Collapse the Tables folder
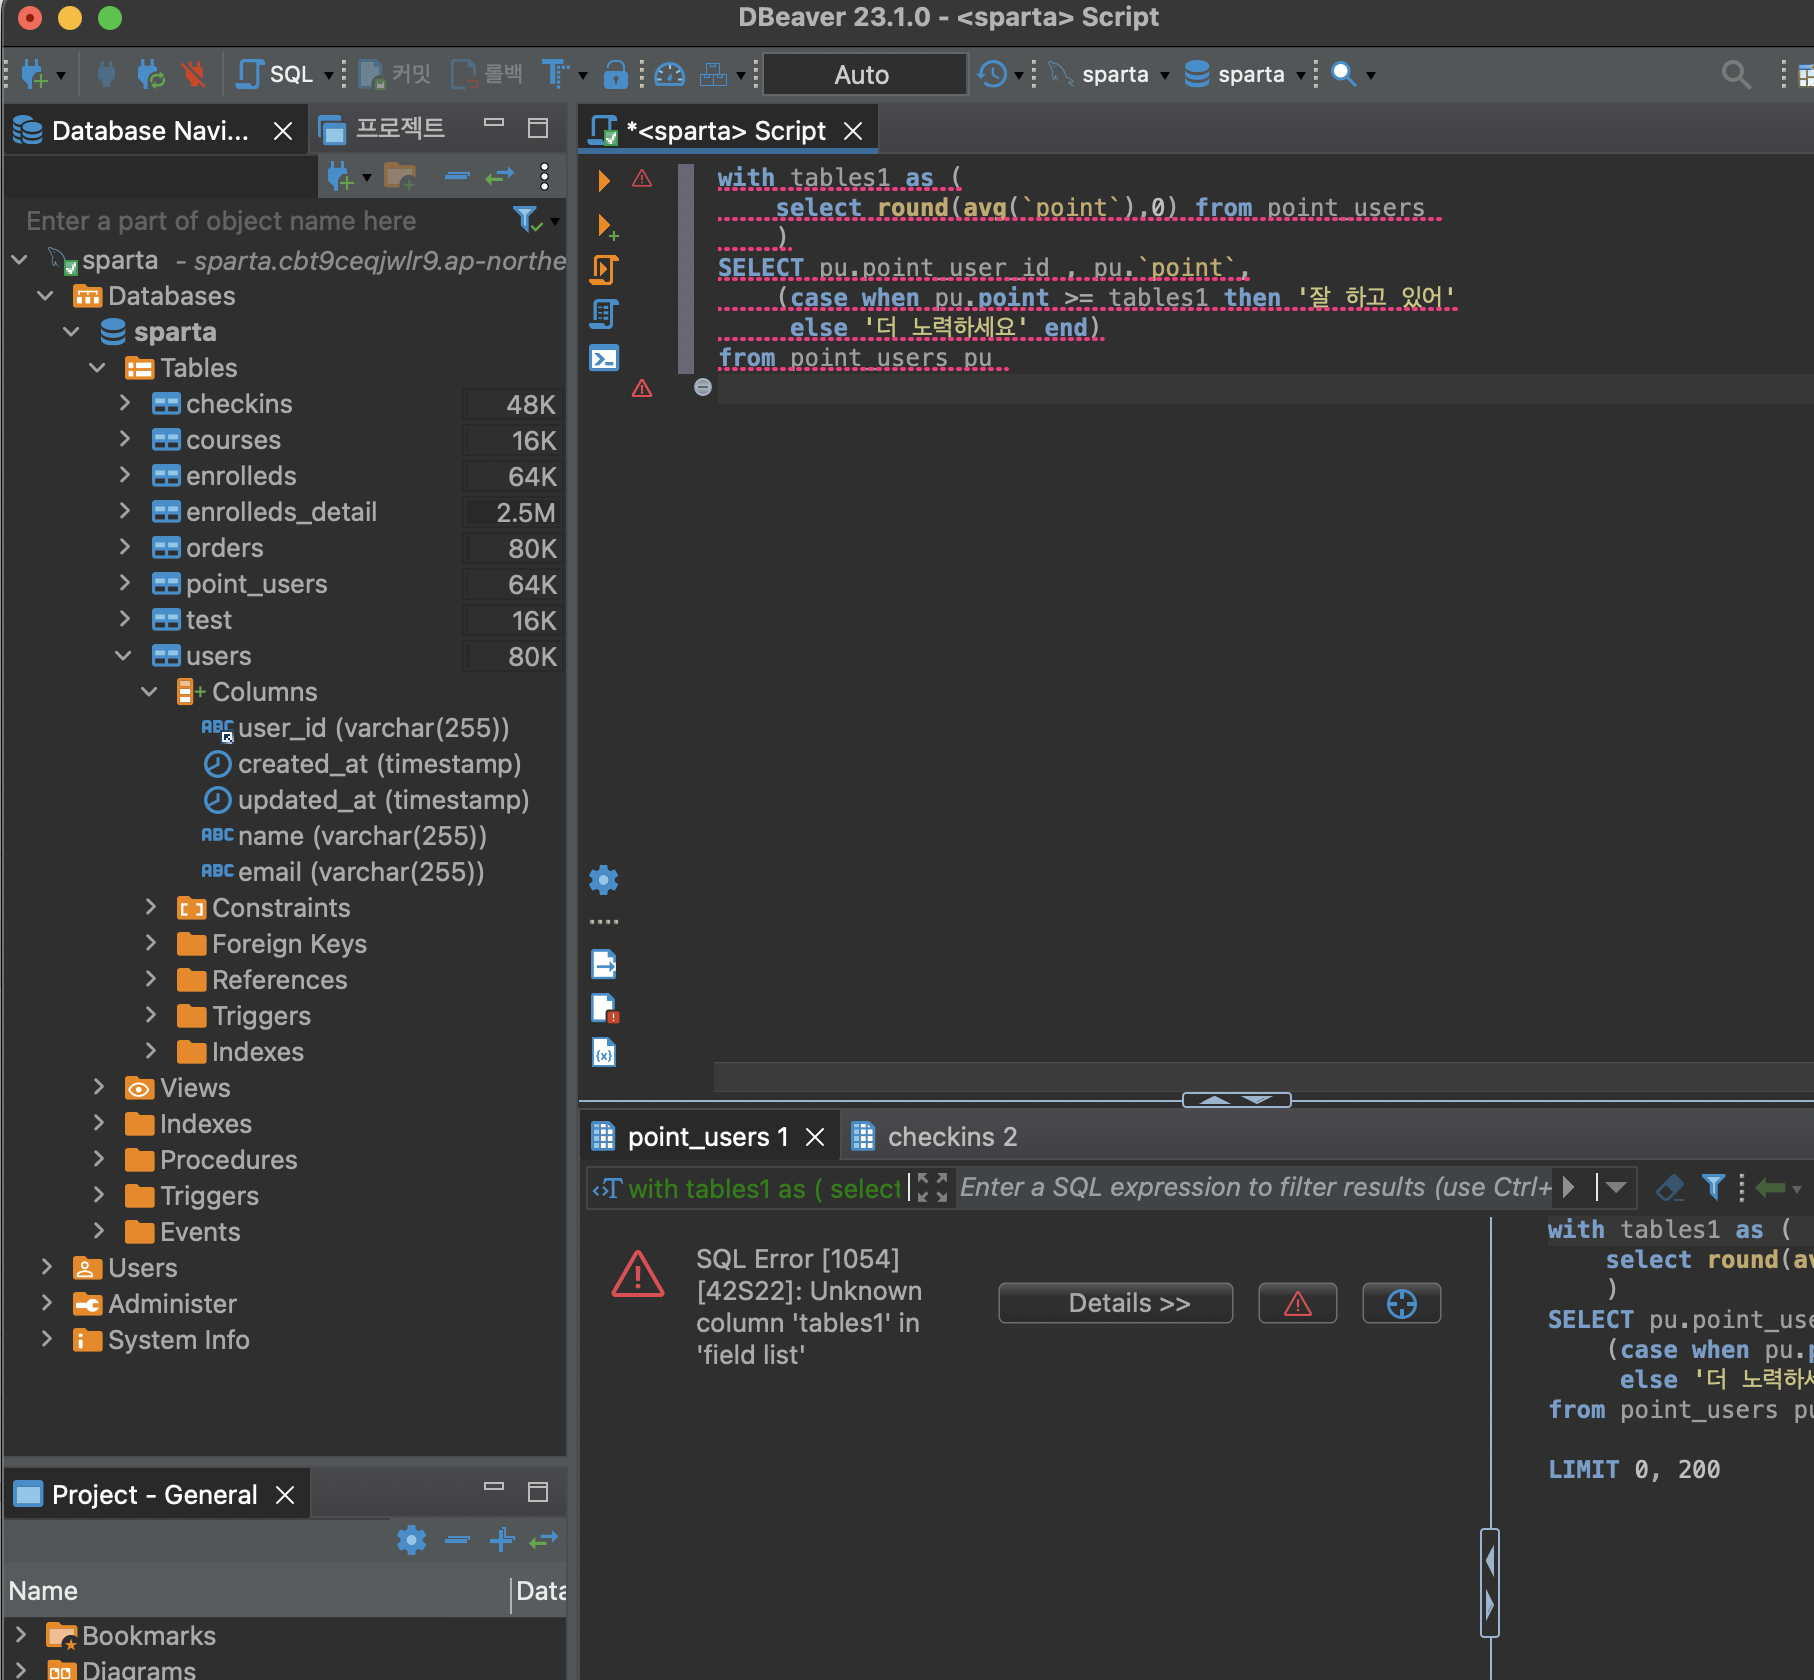This screenshot has height=1680, width=1814. [x=97, y=368]
